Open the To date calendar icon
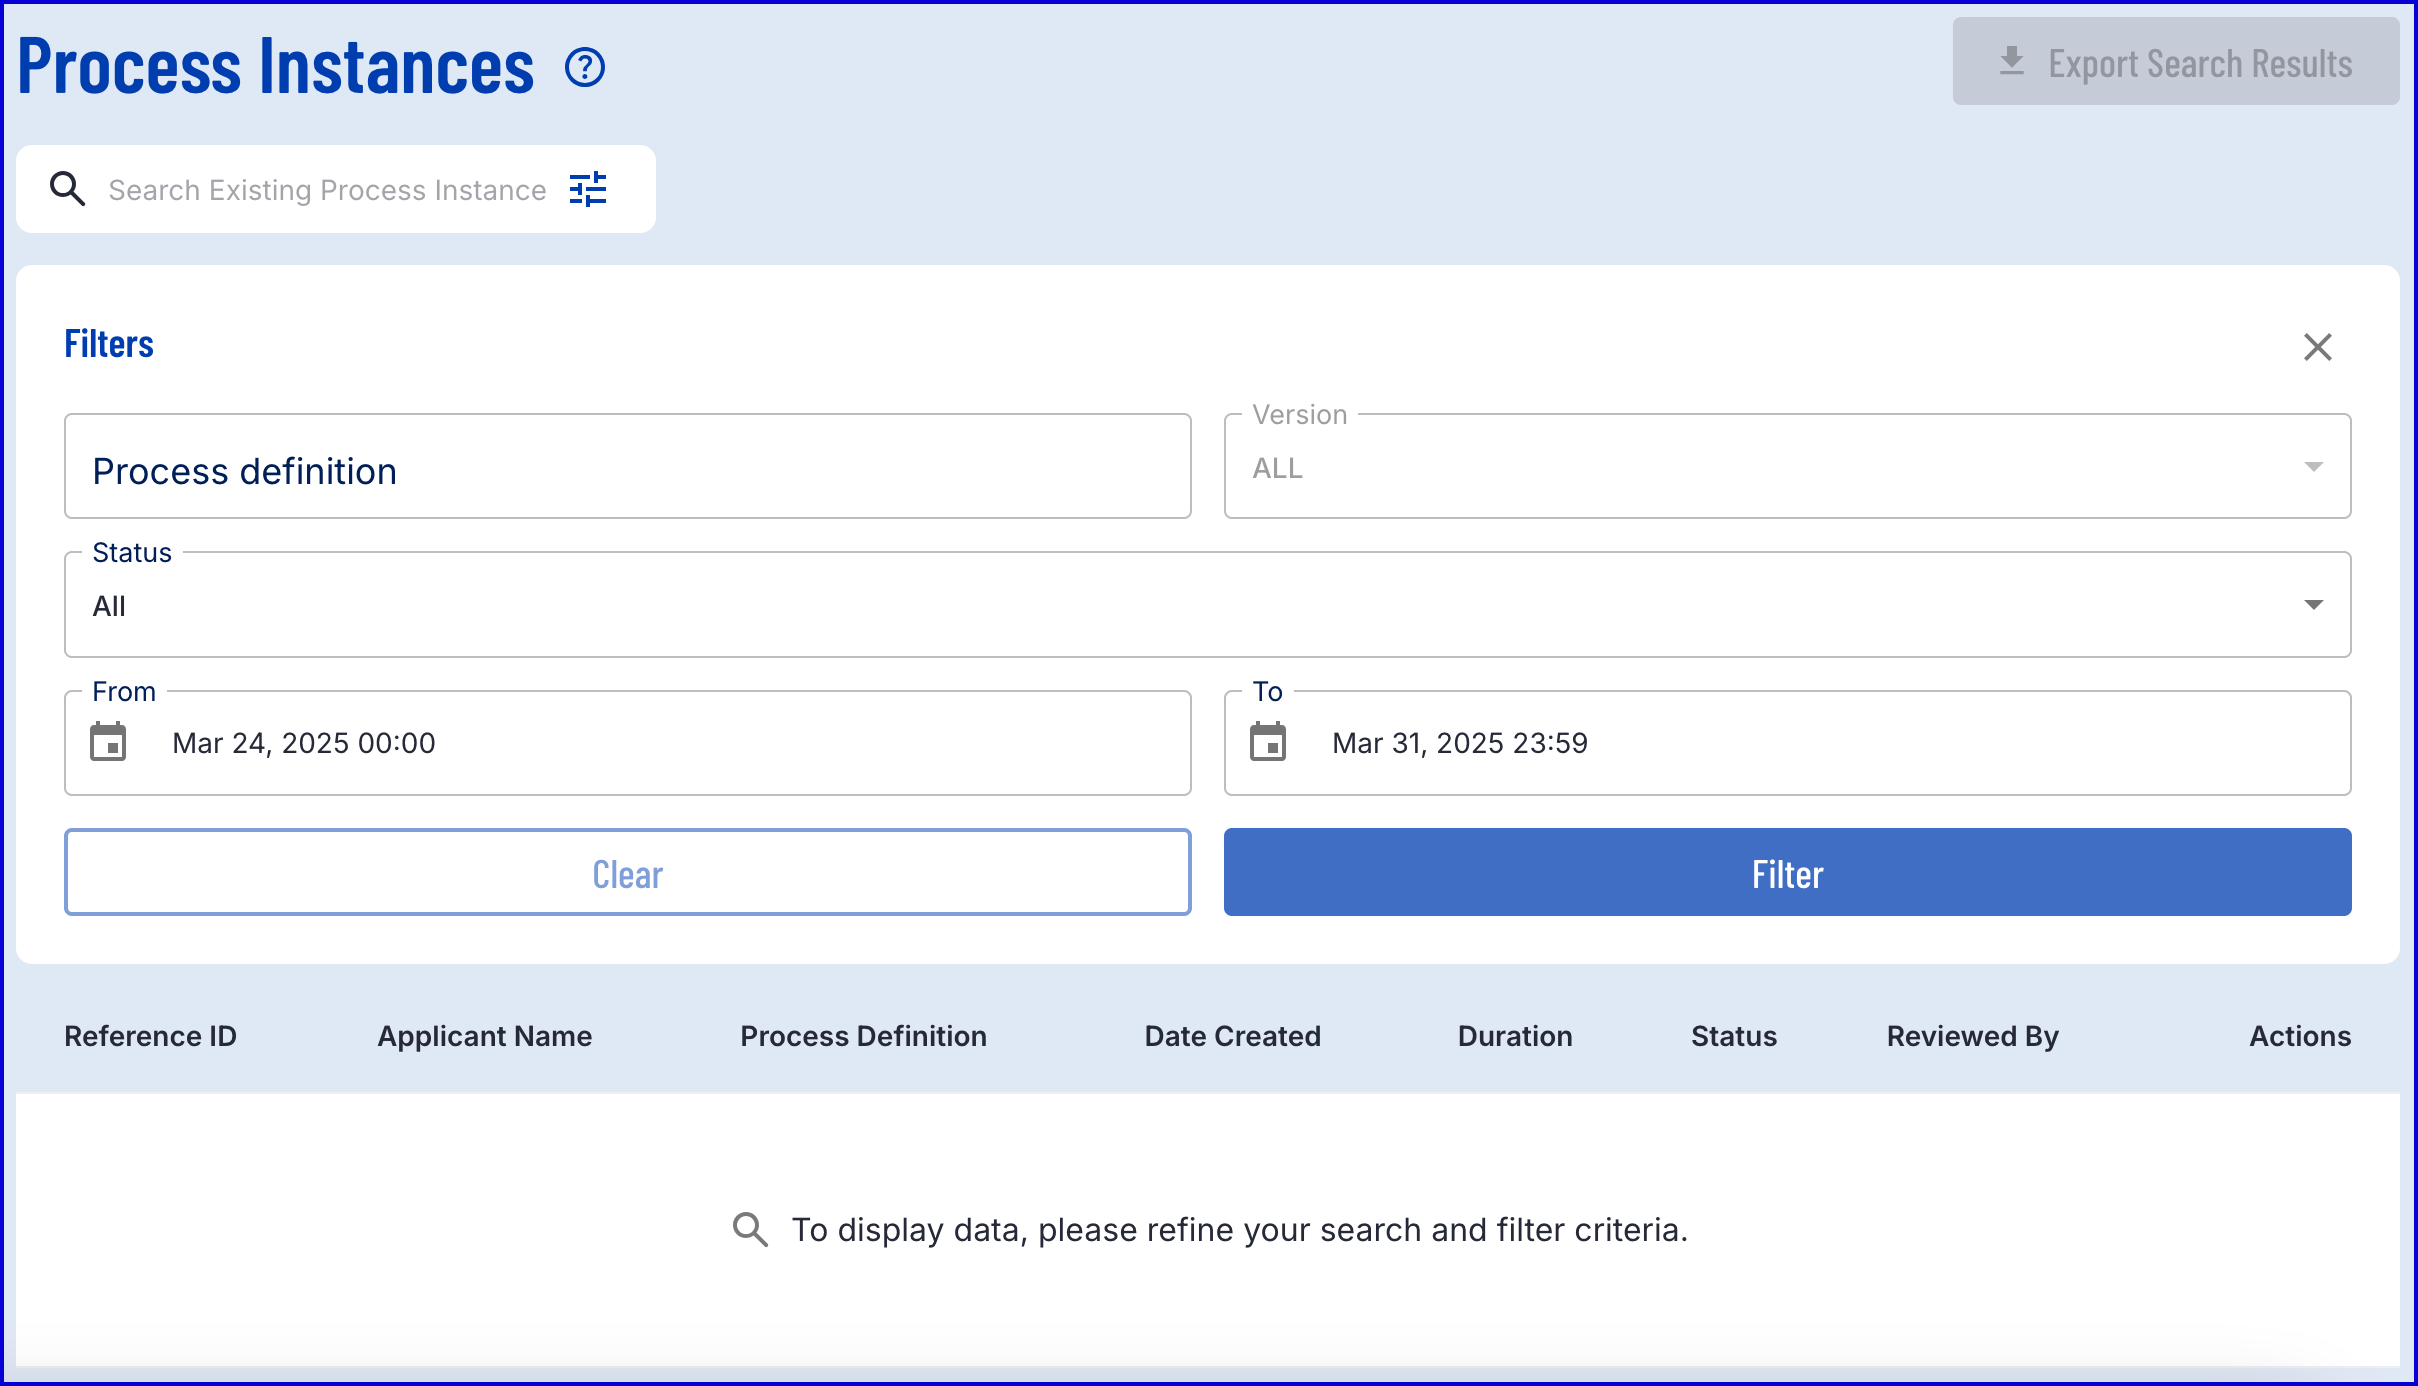 [1268, 743]
